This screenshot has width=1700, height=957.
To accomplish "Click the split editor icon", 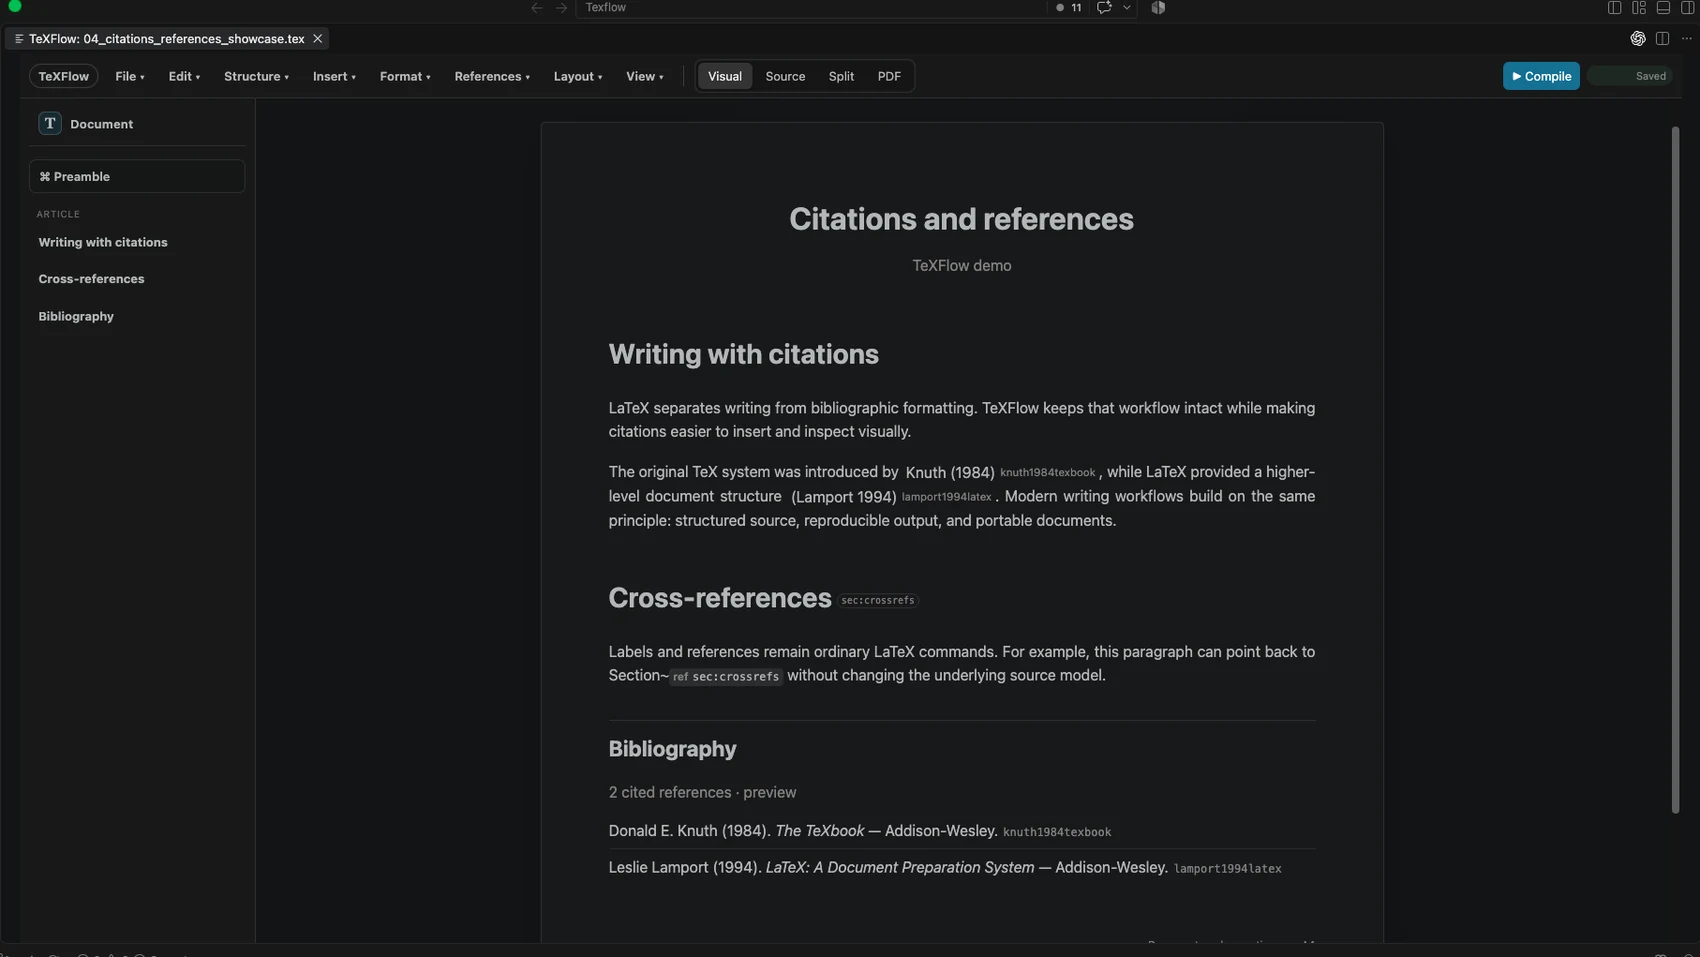I will pos(1662,38).
